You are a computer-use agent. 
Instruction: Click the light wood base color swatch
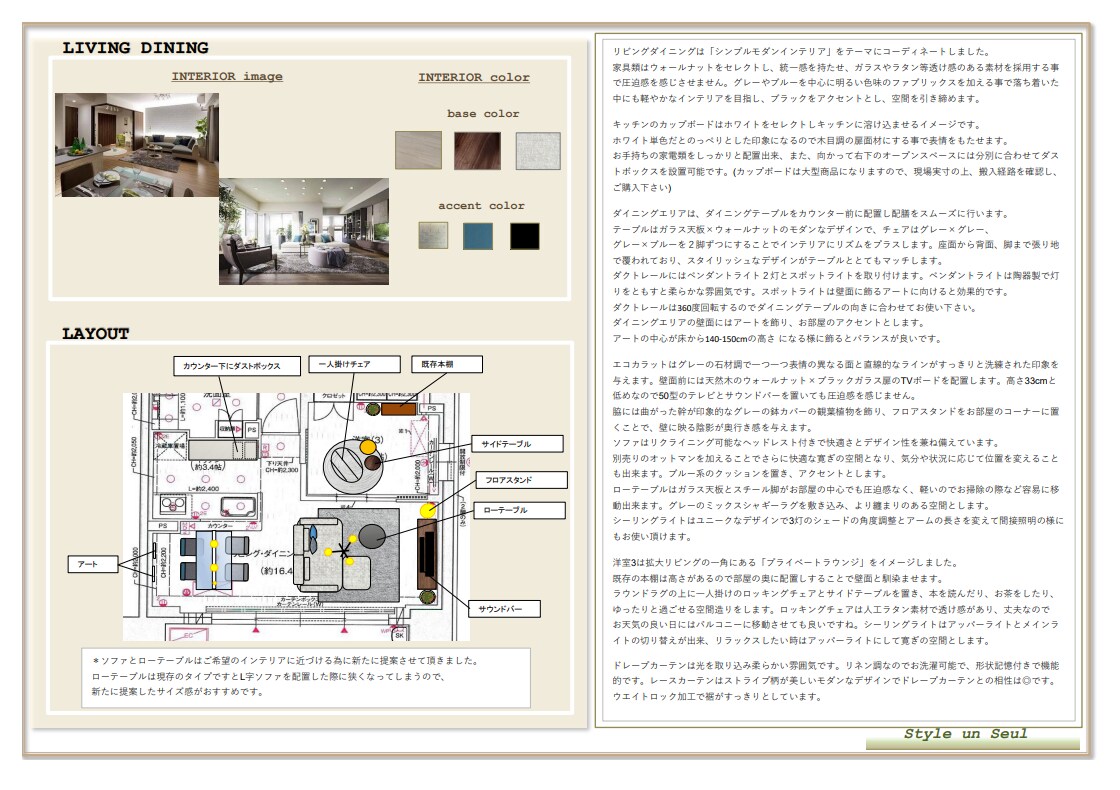pos(418,150)
